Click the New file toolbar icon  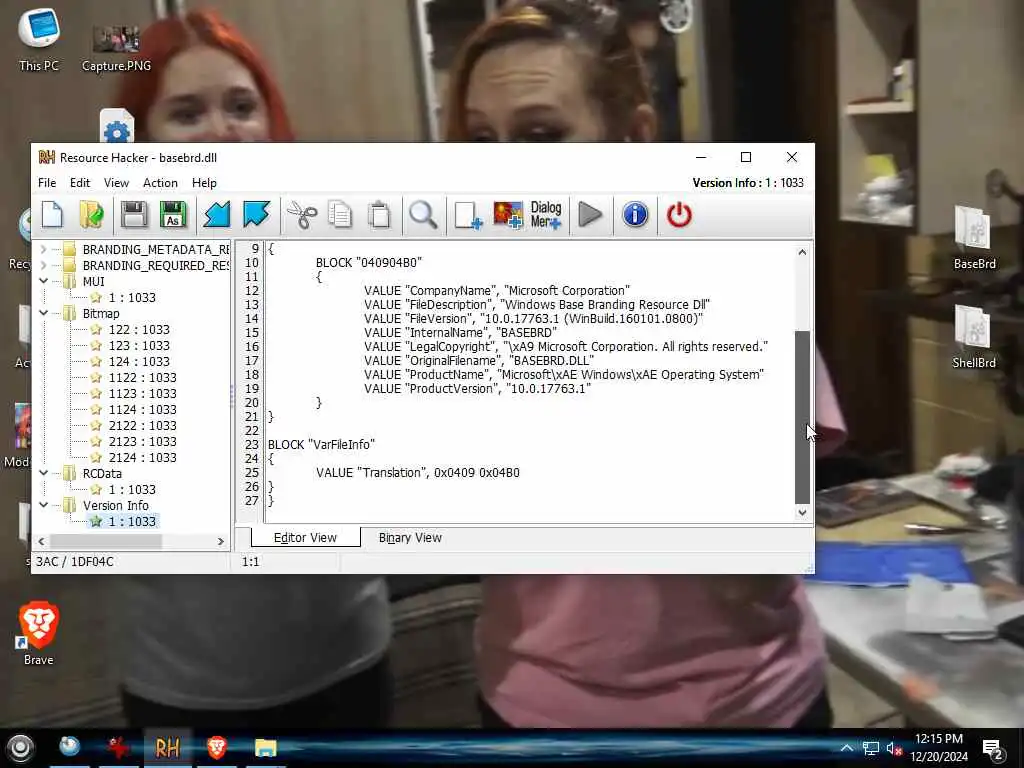click(52, 214)
